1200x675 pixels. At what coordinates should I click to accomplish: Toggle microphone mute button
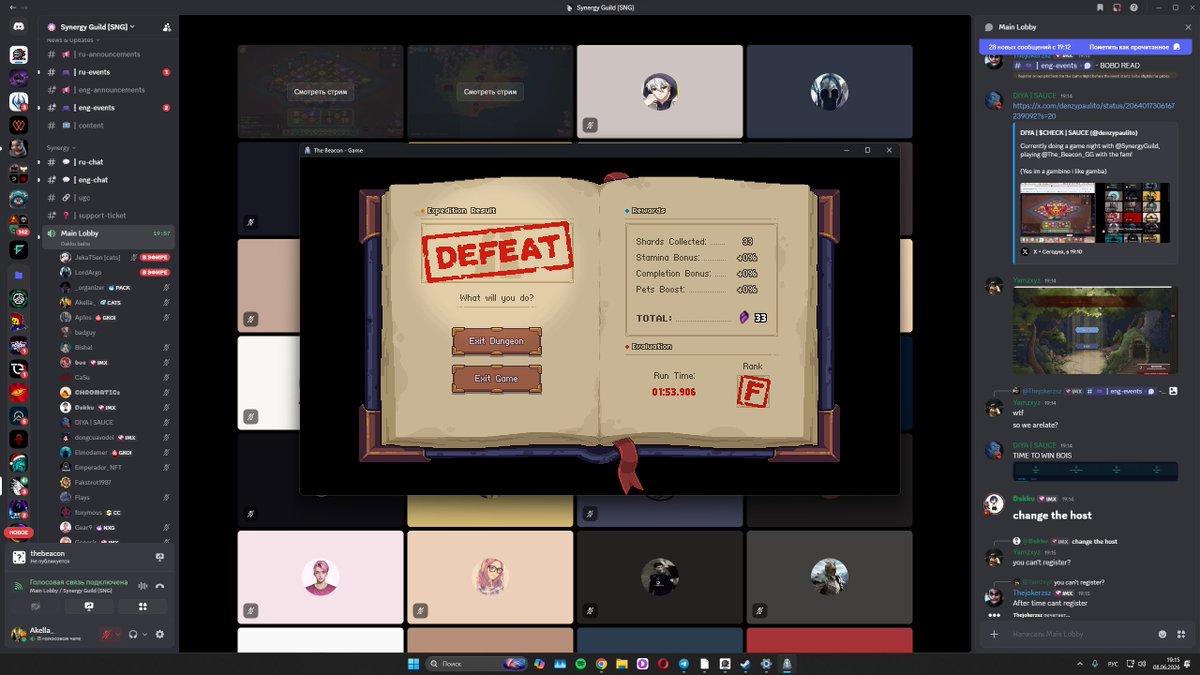(x=105, y=634)
